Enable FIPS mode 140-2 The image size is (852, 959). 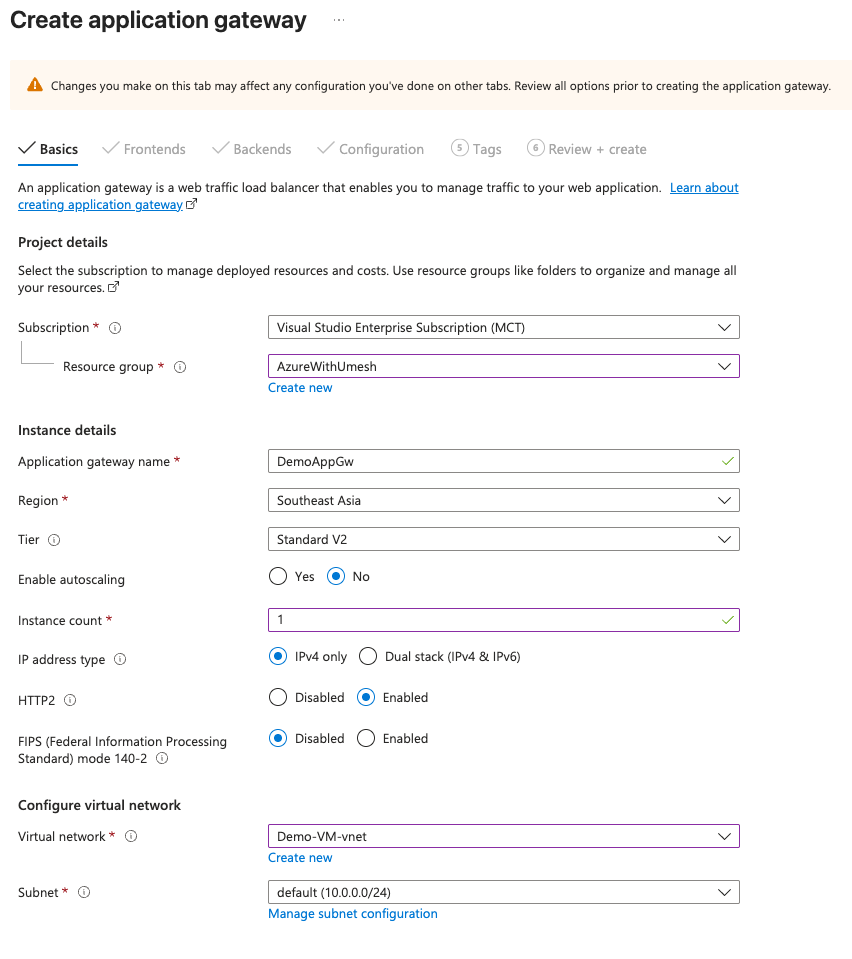366,739
